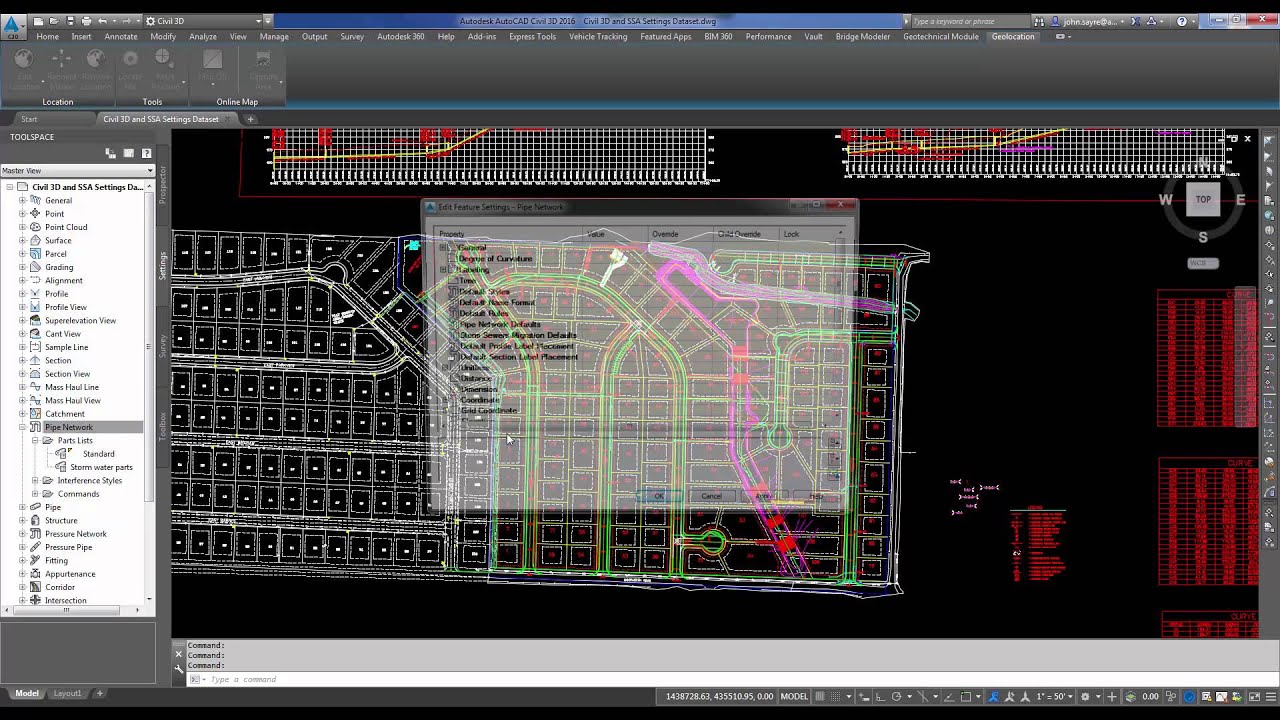Screen dimensions: 1280x720
Task: Click the TOP face of the ViewCube
Action: [x=1203, y=199]
